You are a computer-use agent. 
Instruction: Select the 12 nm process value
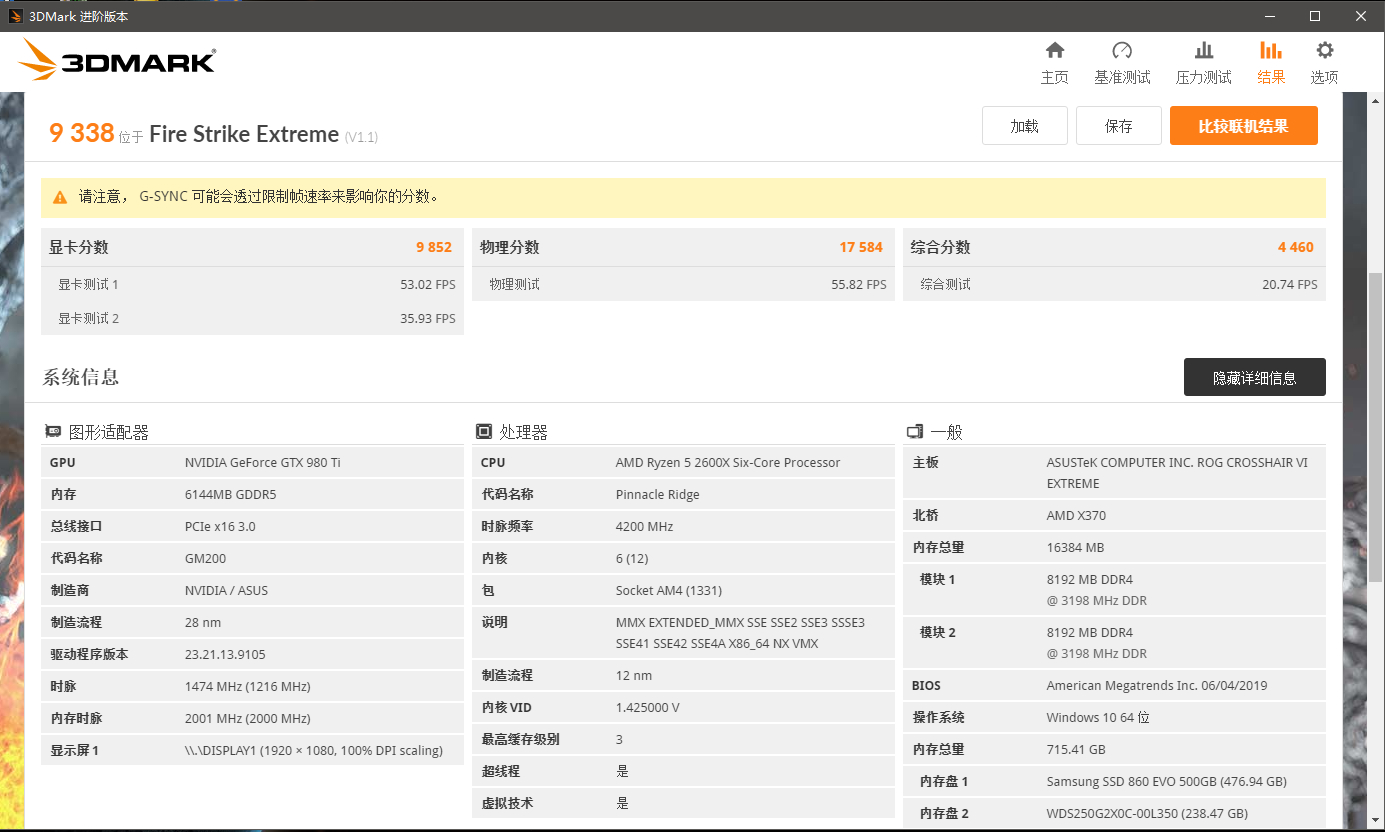(634, 675)
